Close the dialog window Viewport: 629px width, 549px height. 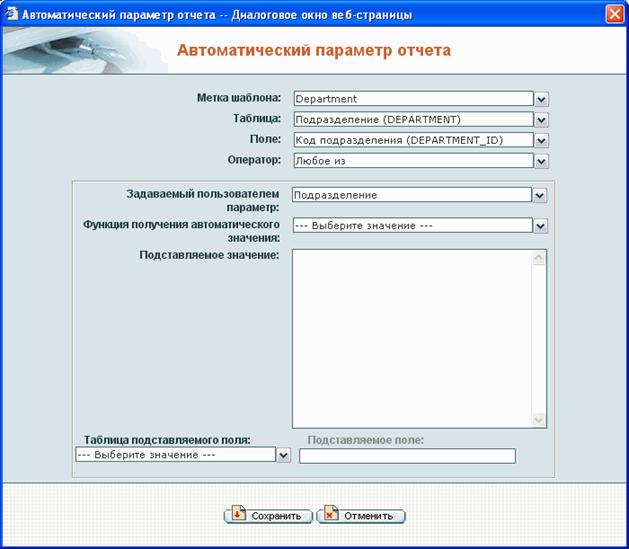pos(615,15)
